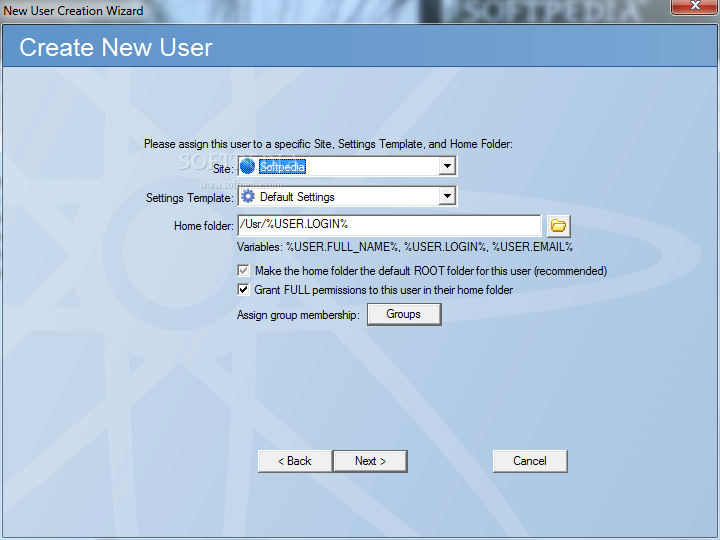
Task: Click the globe icon in Site combo box
Action: pyautogui.click(x=248, y=166)
